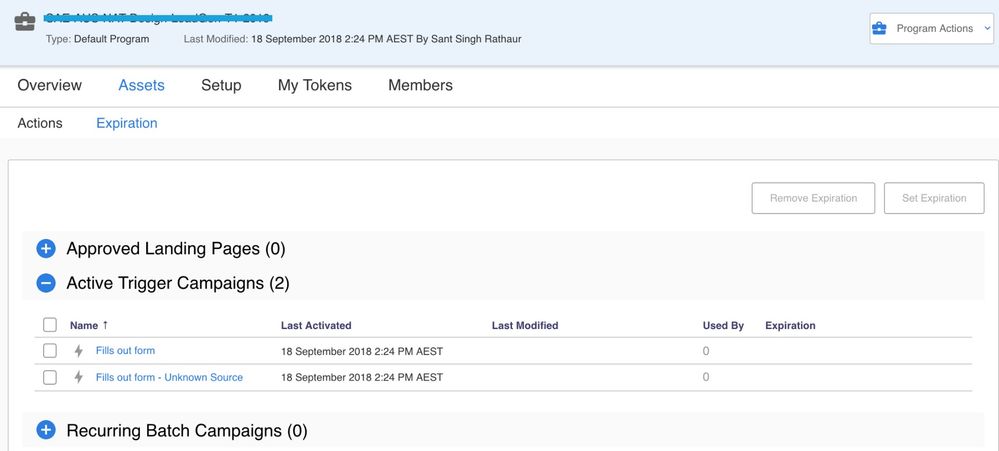Open the My Tokens tab
Viewport: 999px width, 451px height.
[x=315, y=86]
